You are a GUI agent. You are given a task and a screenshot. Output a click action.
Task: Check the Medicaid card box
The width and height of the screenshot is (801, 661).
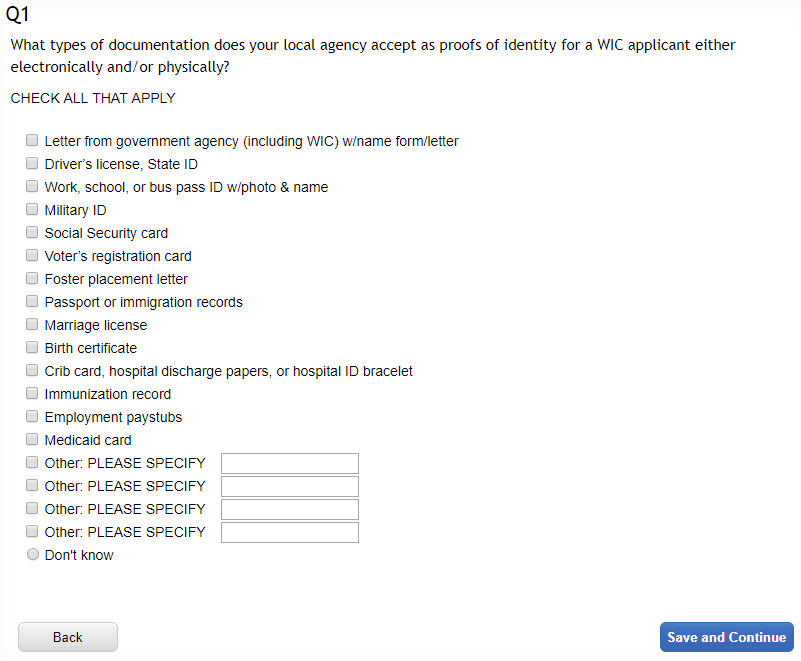(32, 440)
